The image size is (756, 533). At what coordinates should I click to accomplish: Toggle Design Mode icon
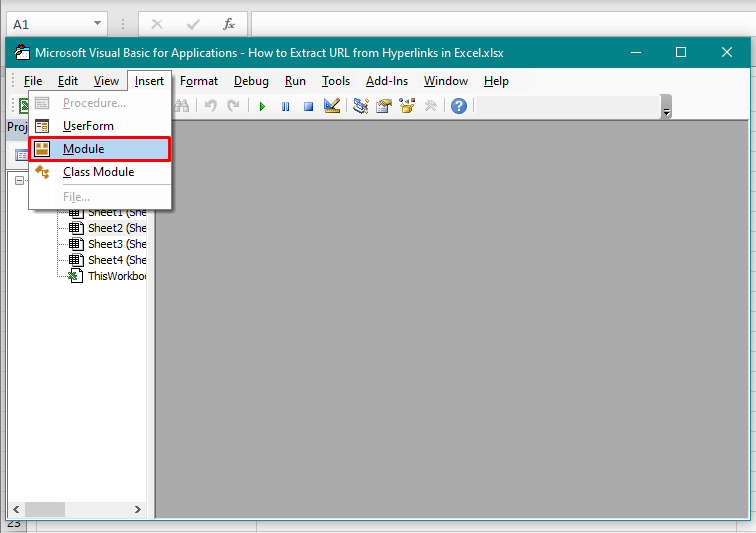[332, 106]
